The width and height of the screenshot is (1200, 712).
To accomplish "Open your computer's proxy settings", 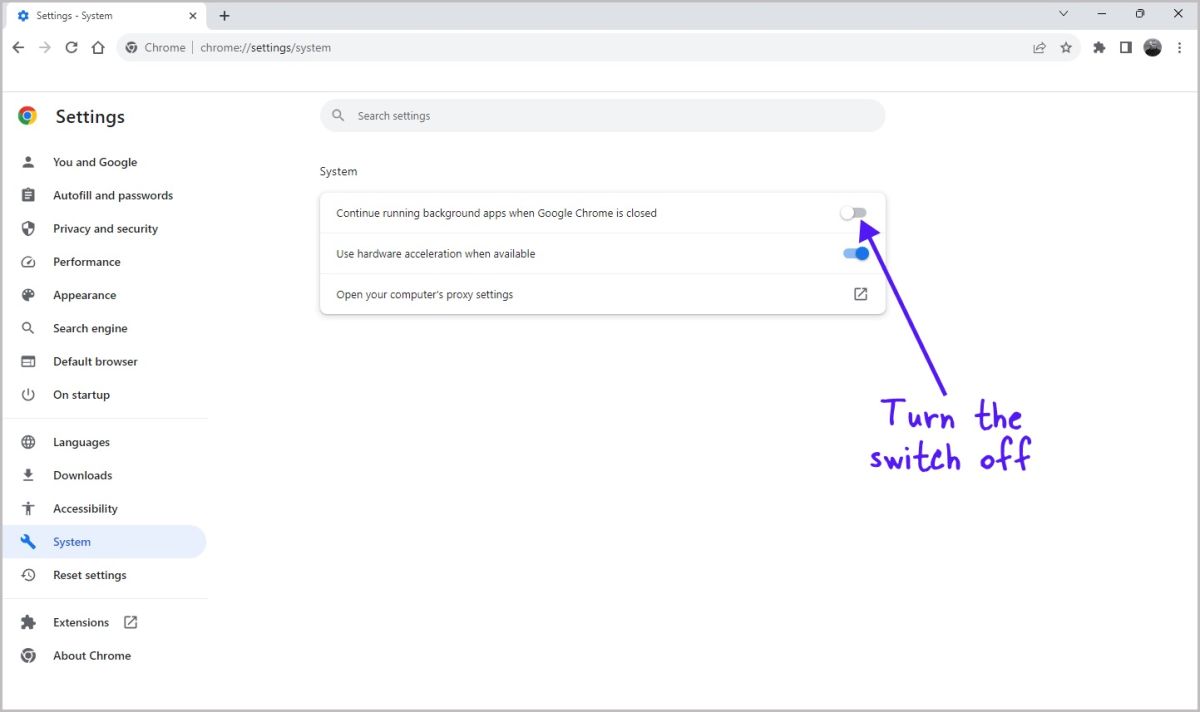I will [860, 294].
